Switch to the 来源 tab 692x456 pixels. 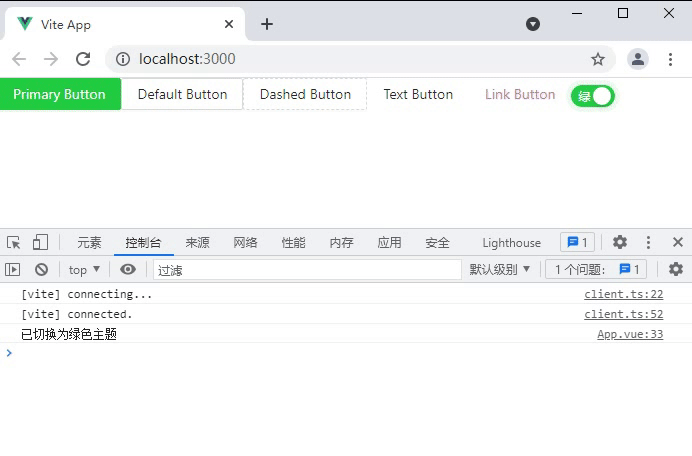coord(197,242)
